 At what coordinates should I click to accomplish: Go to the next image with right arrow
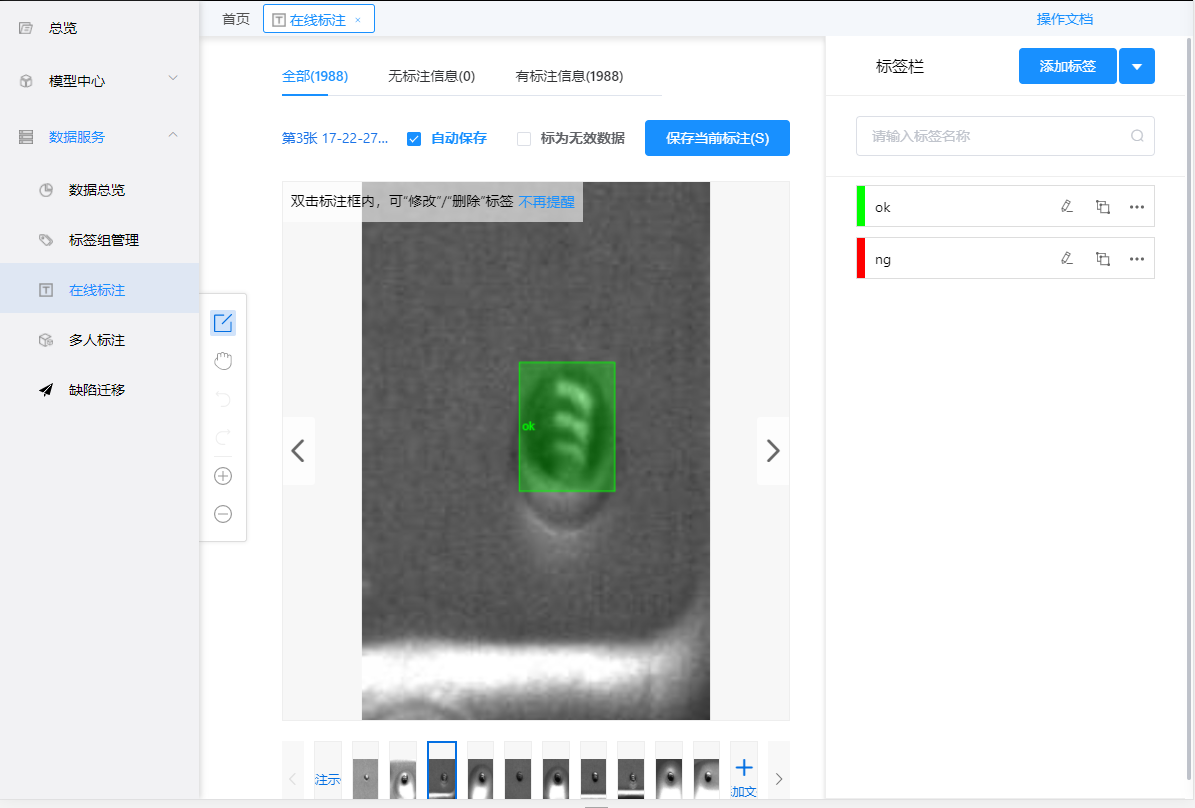pos(773,450)
